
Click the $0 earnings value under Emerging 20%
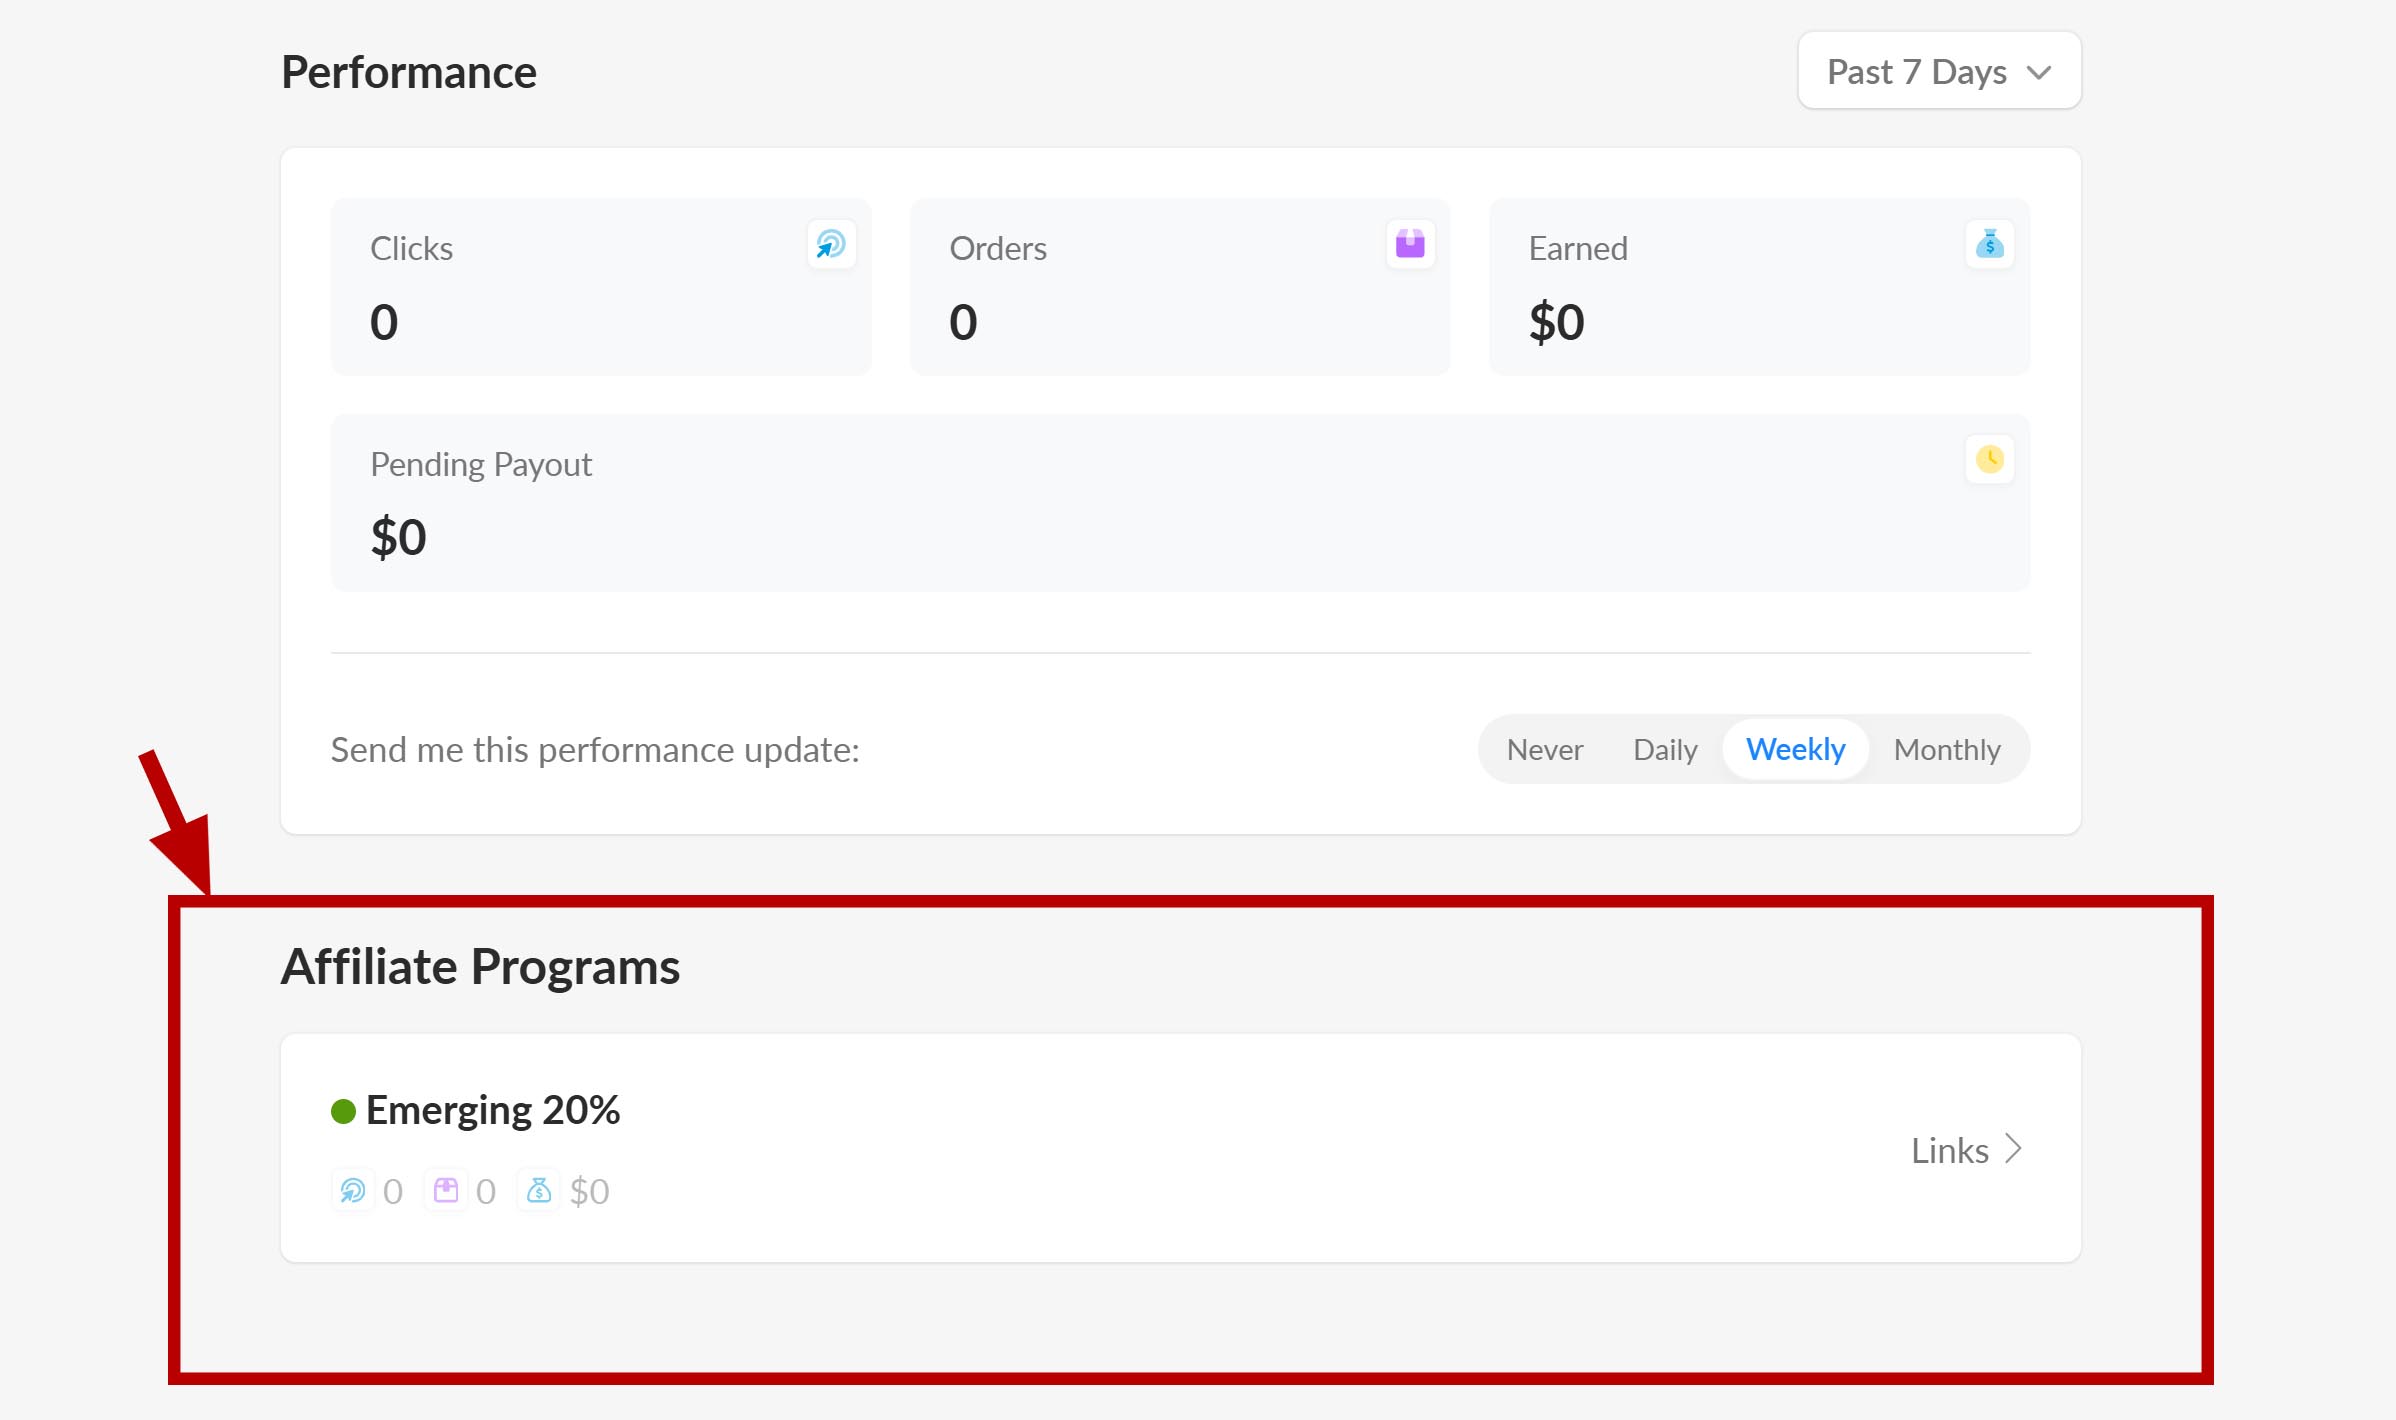589,1191
